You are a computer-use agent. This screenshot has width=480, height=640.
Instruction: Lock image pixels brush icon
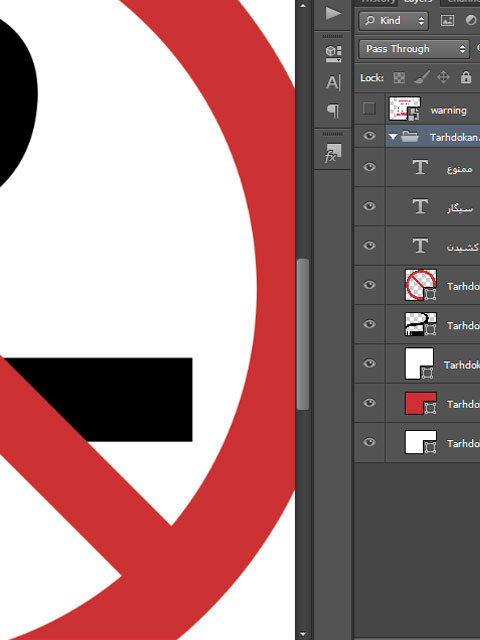[421, 77]
